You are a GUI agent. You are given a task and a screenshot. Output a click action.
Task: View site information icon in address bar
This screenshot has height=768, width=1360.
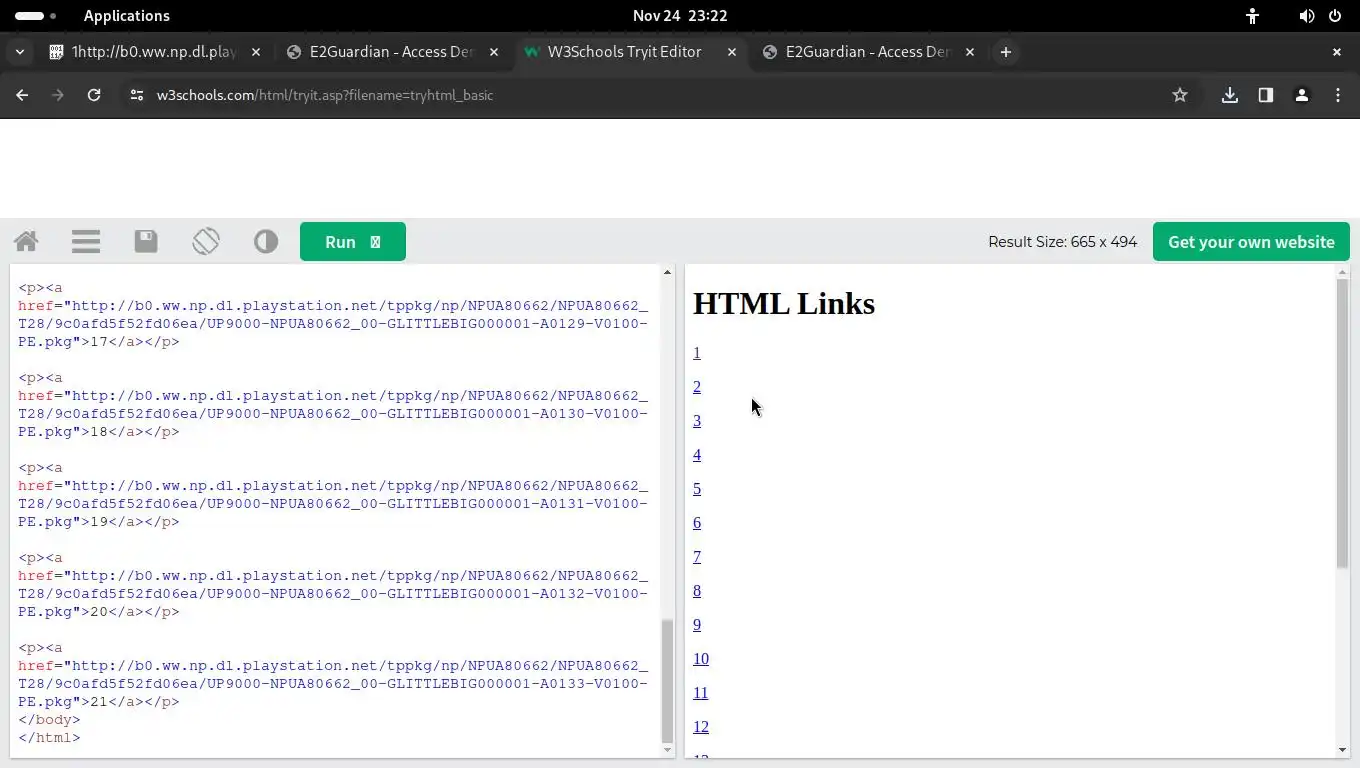(x=137, y=95)
